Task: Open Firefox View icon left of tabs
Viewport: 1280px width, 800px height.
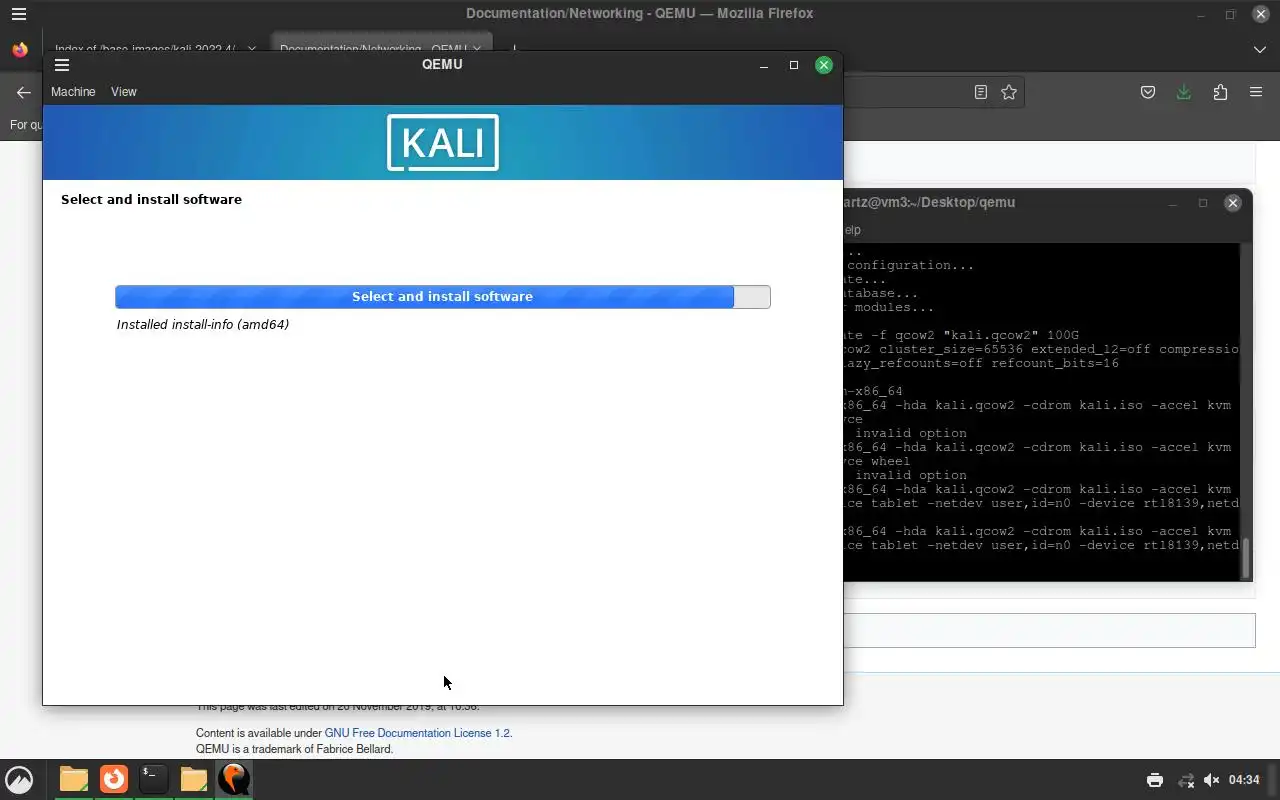Action: [x=20, y=49]
